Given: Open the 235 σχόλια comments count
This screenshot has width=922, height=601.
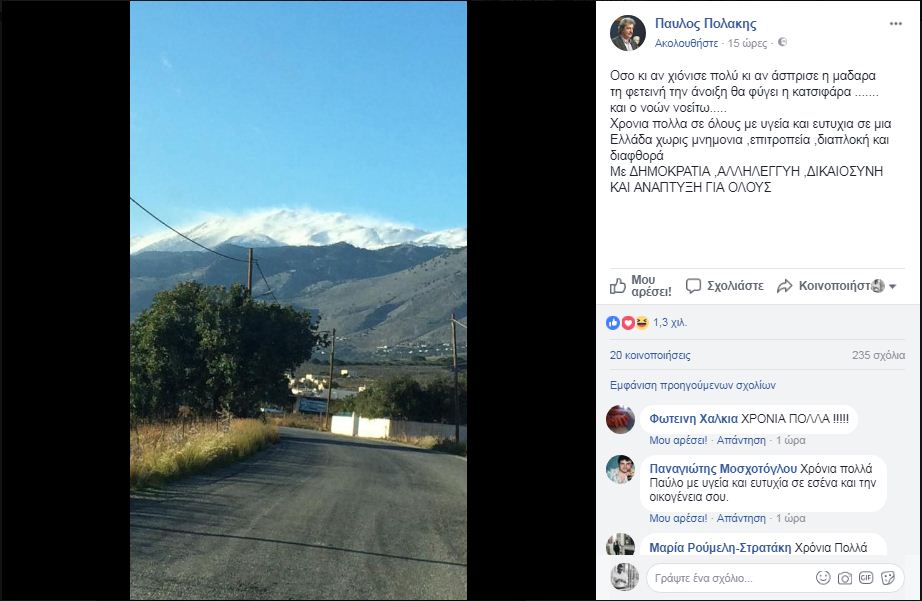Looking at the screenshot, I should pos(878,355).
